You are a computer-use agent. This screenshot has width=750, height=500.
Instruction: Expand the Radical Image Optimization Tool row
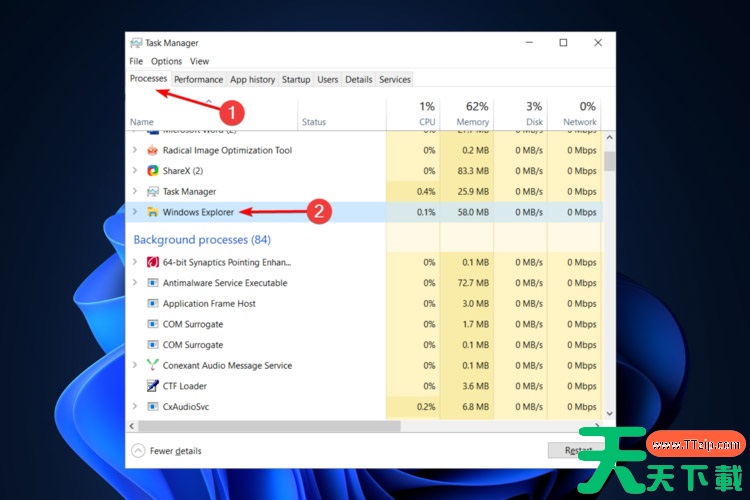[x=135, y=150]
